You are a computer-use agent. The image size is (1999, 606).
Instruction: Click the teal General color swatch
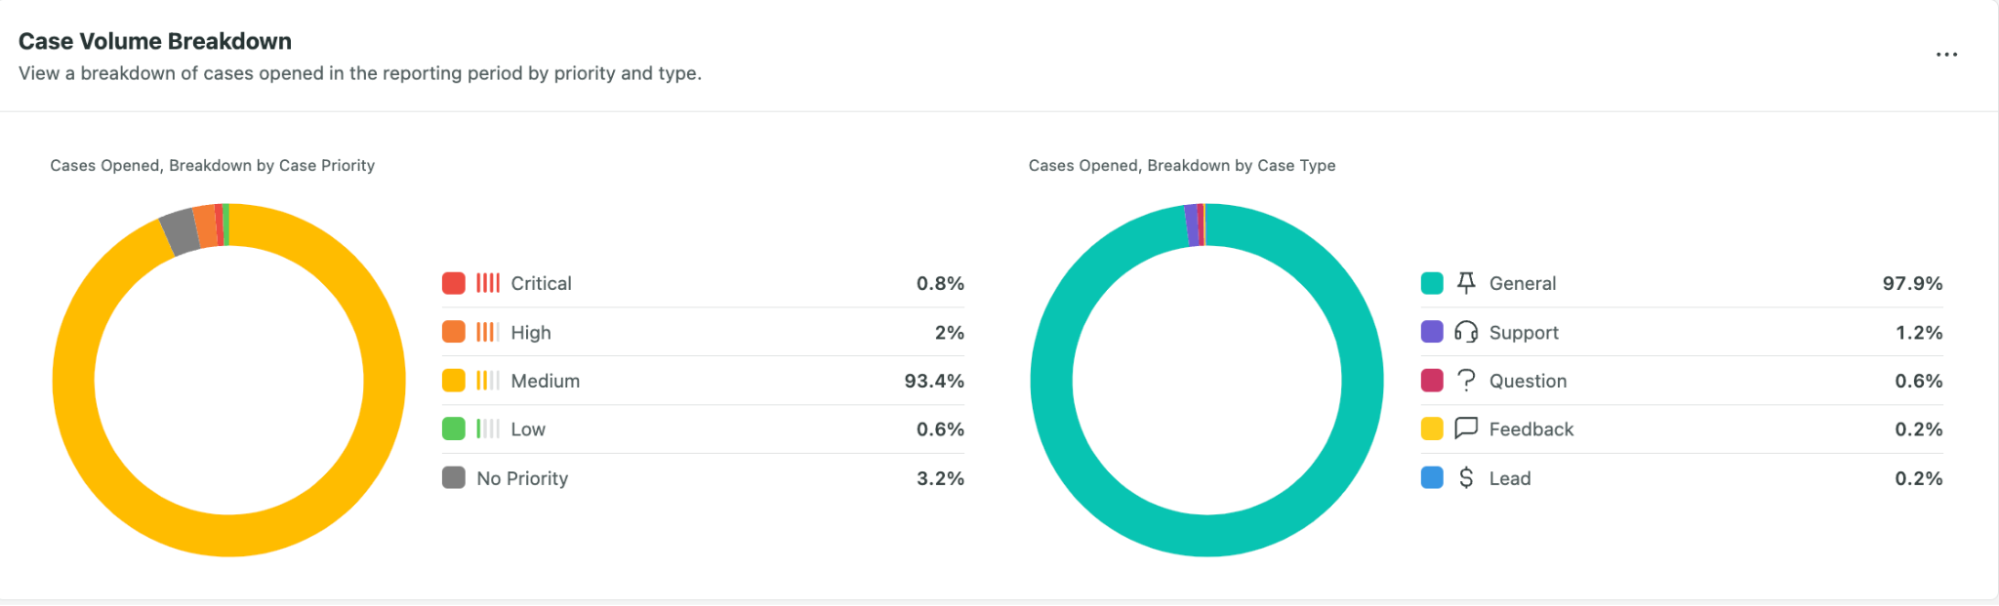tap(1432, 283)
